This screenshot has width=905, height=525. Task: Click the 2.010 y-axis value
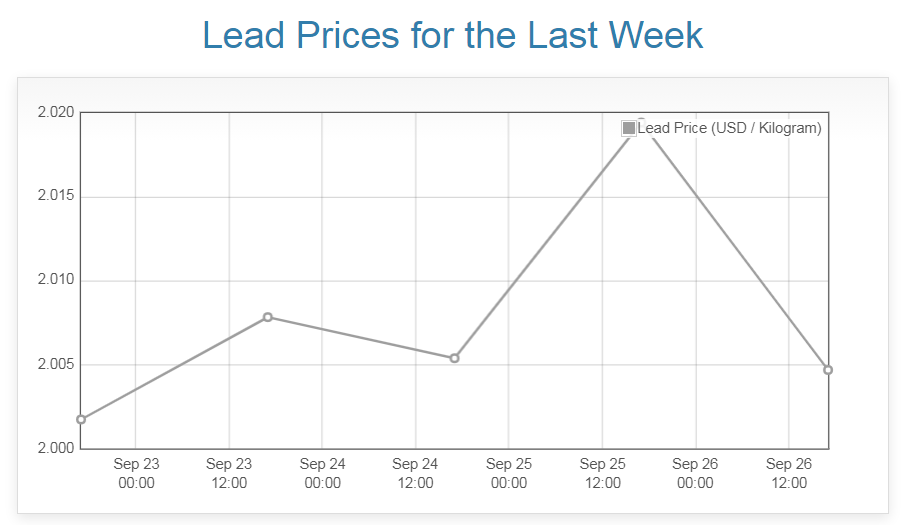click(56, 281)
